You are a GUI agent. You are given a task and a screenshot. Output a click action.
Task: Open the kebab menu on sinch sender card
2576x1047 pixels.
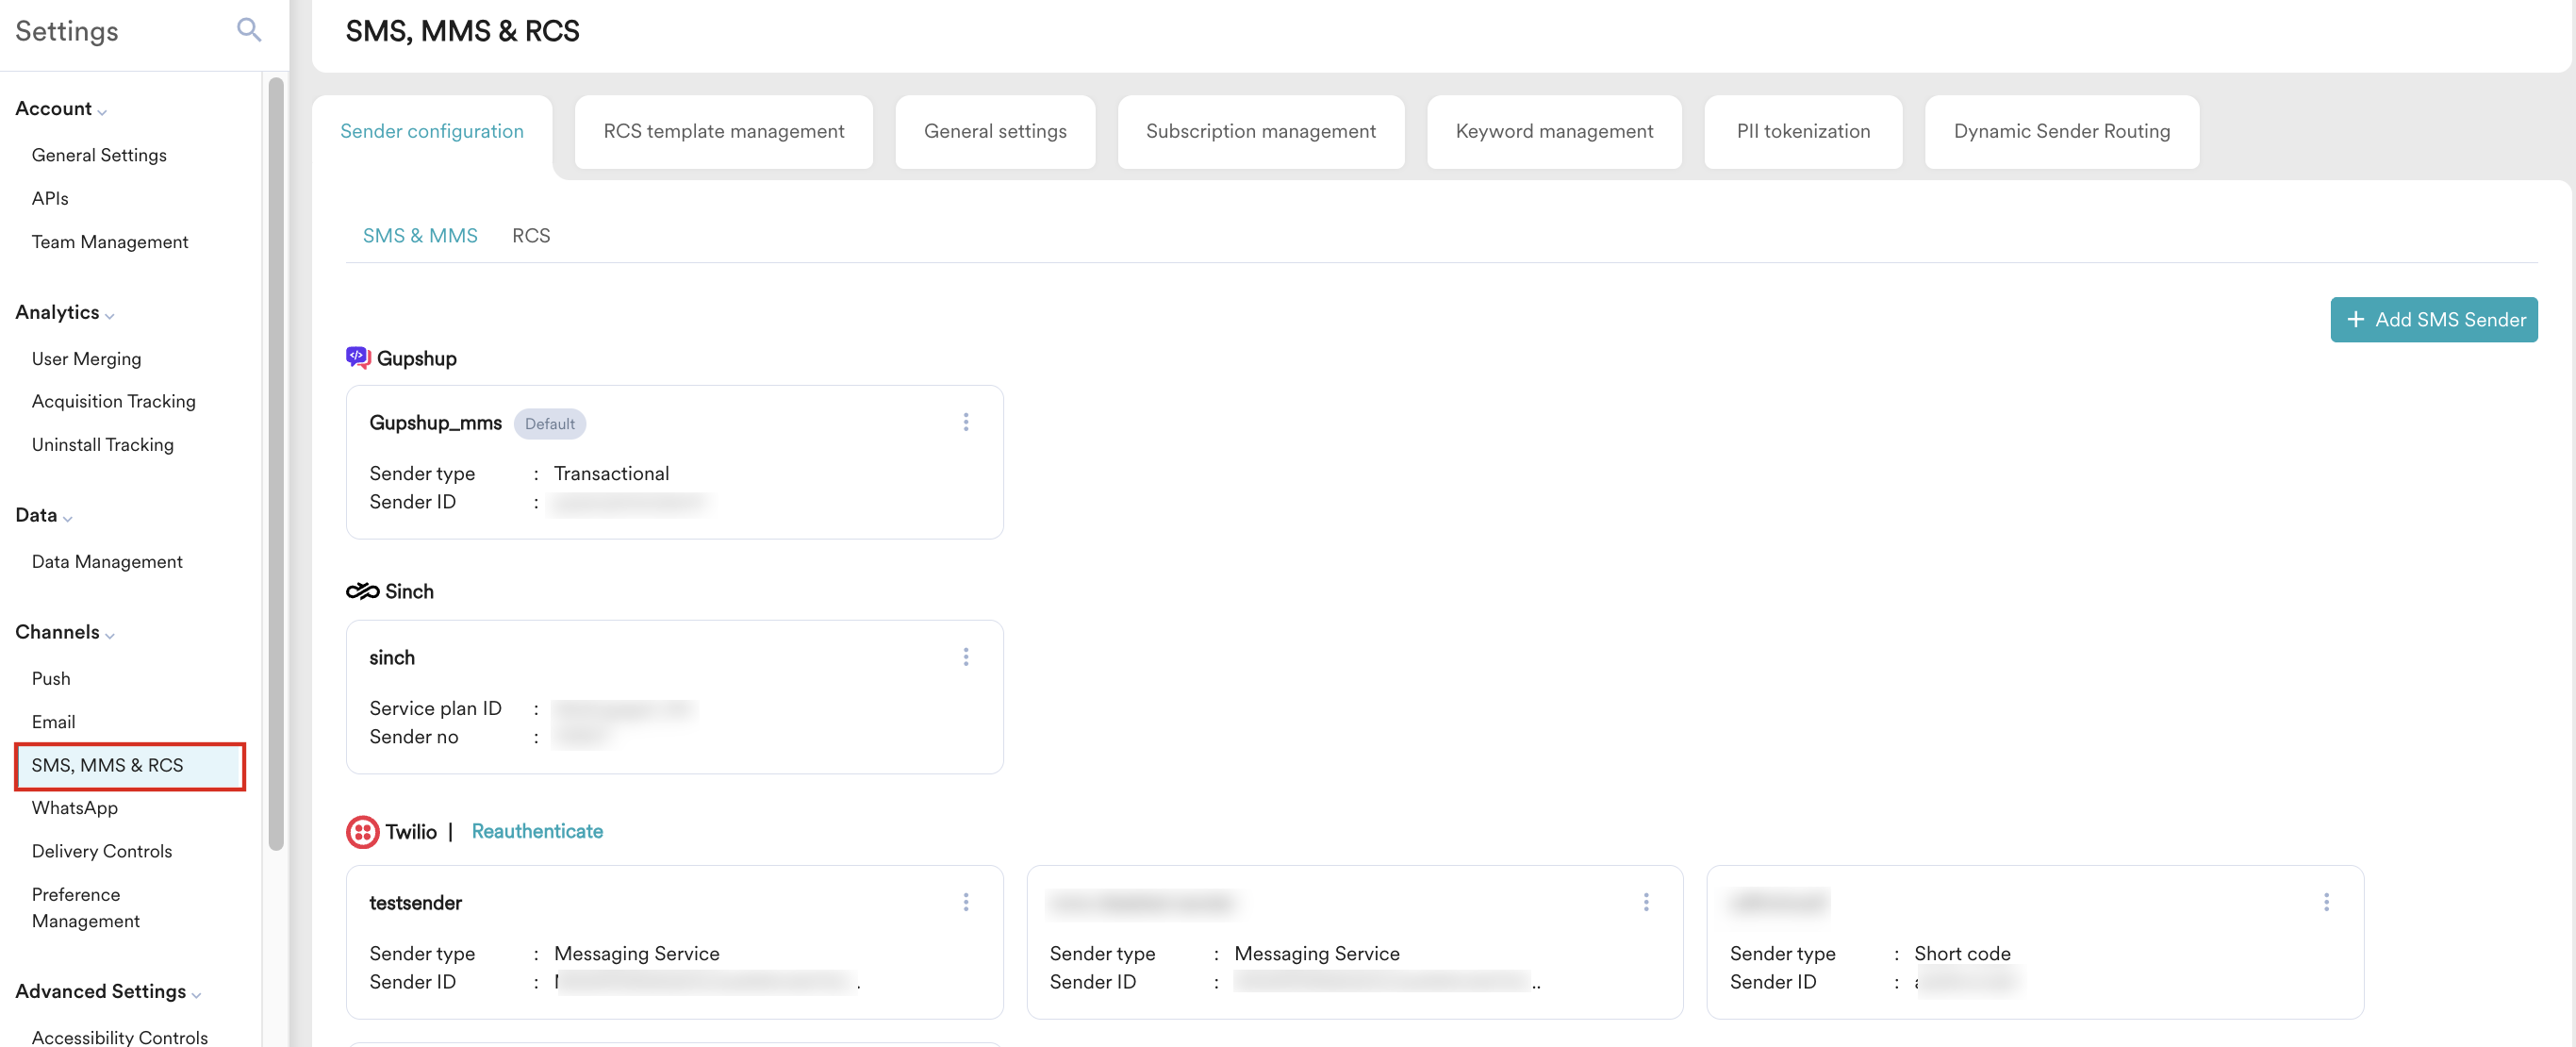click(x=966, y=656)
